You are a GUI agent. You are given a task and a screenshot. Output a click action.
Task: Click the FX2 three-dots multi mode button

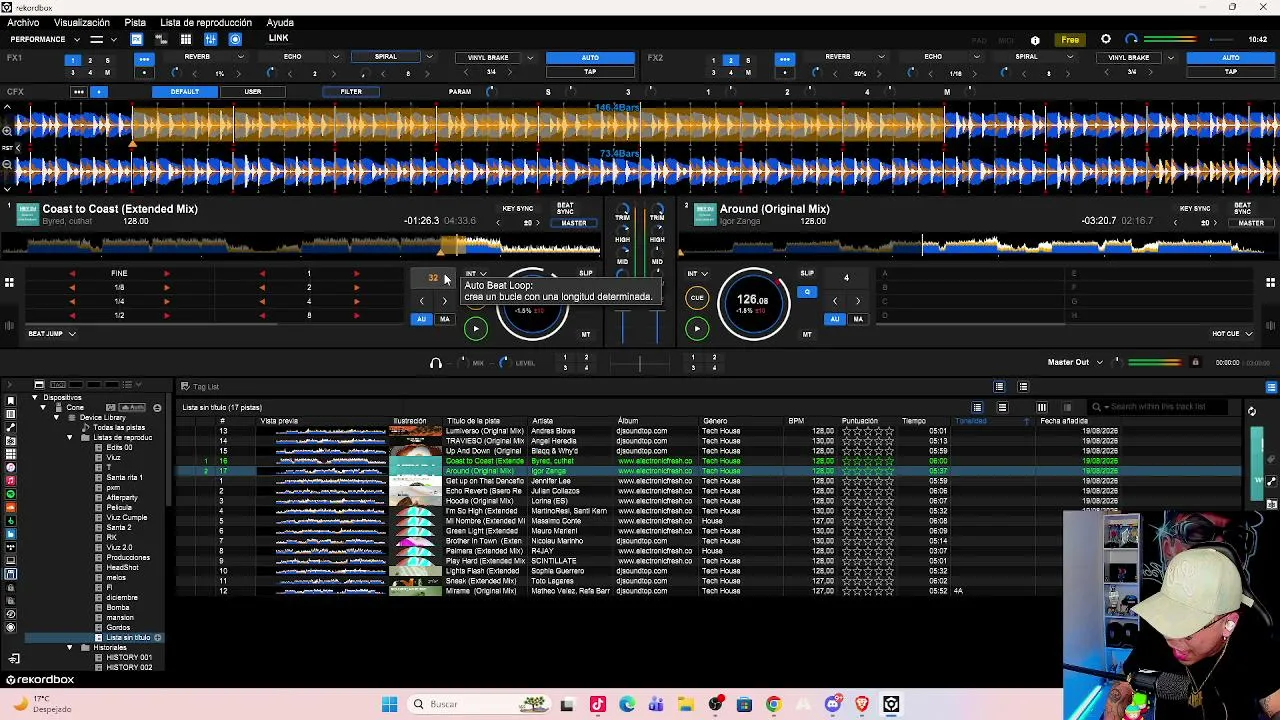pyautogui.click(x=785, y=59)
